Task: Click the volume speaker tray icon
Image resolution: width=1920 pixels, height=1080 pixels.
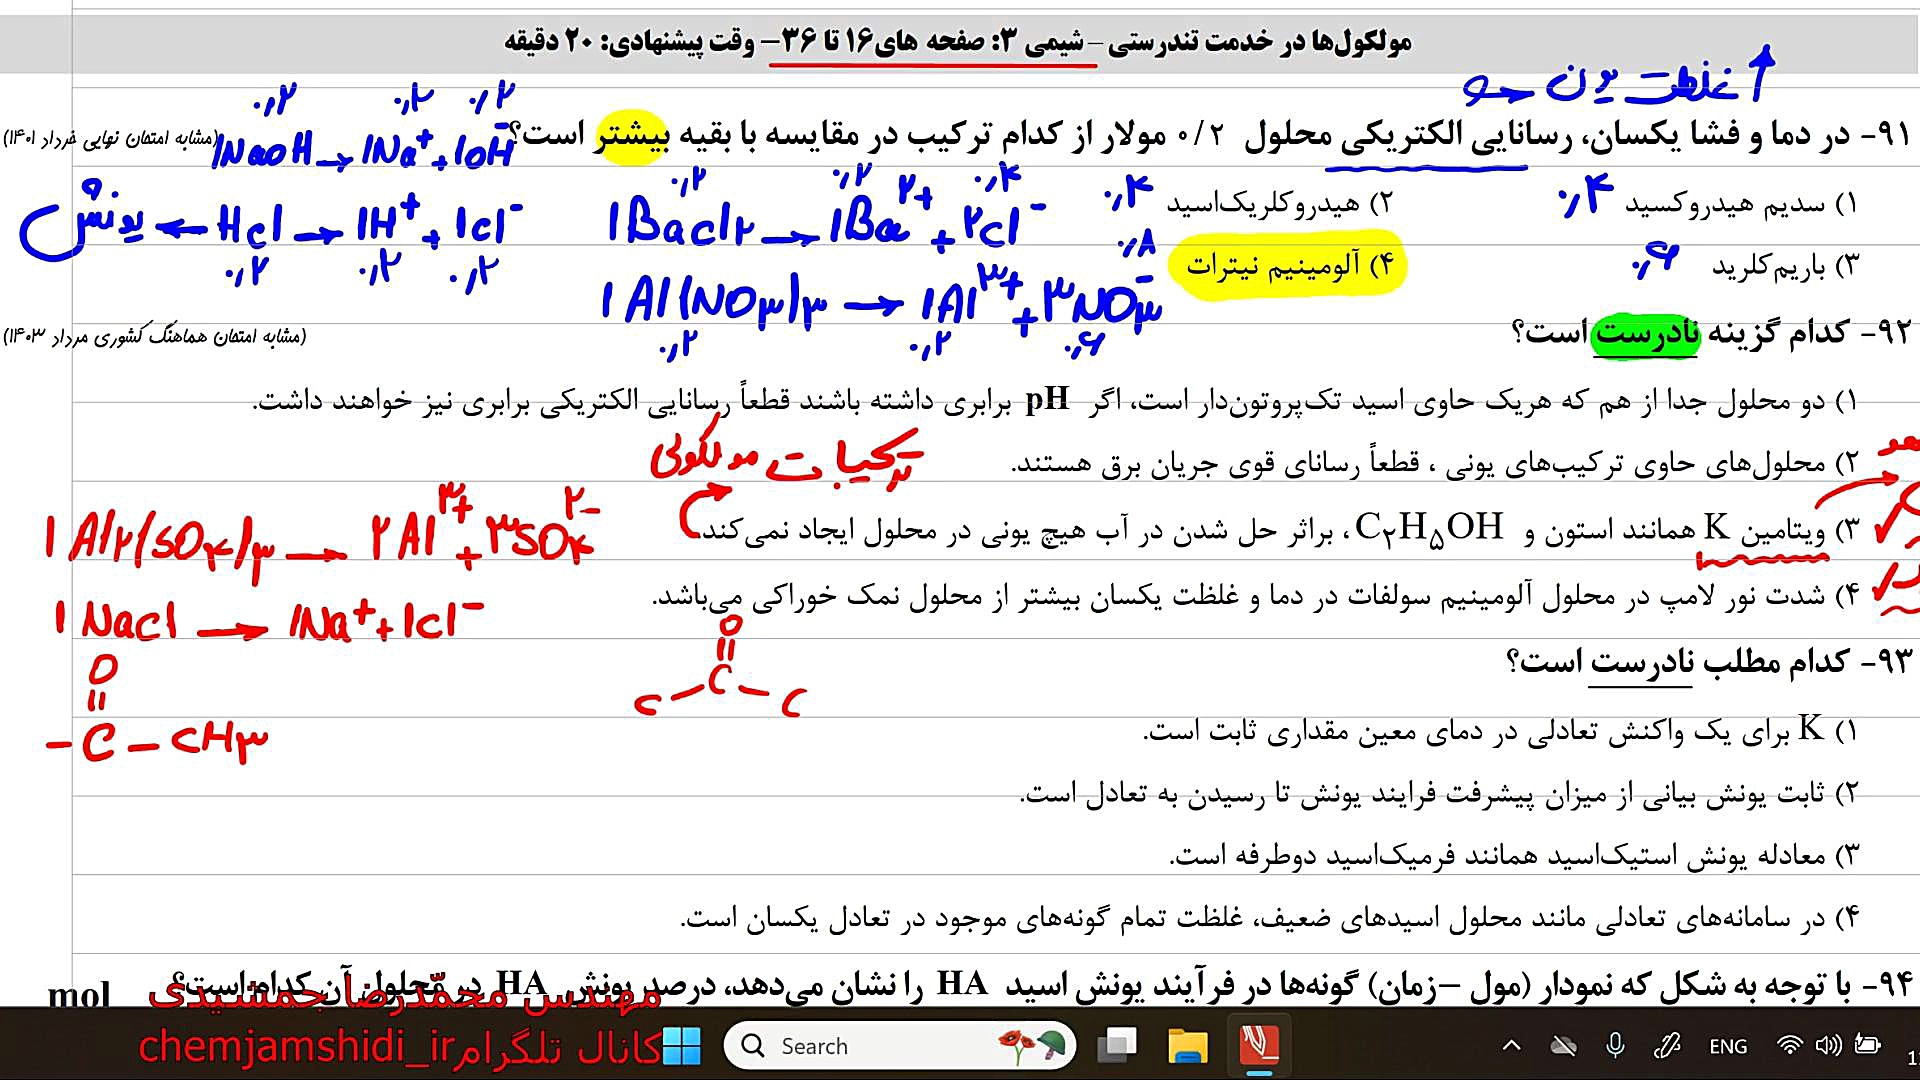Action: click(x=1828, y=1046)
